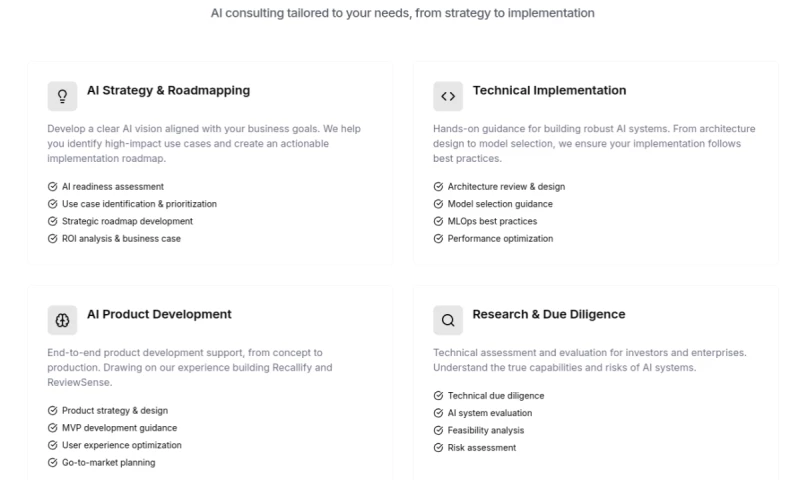
Task: Click the Technical Implementation heading
Action: tap(549, 91)
